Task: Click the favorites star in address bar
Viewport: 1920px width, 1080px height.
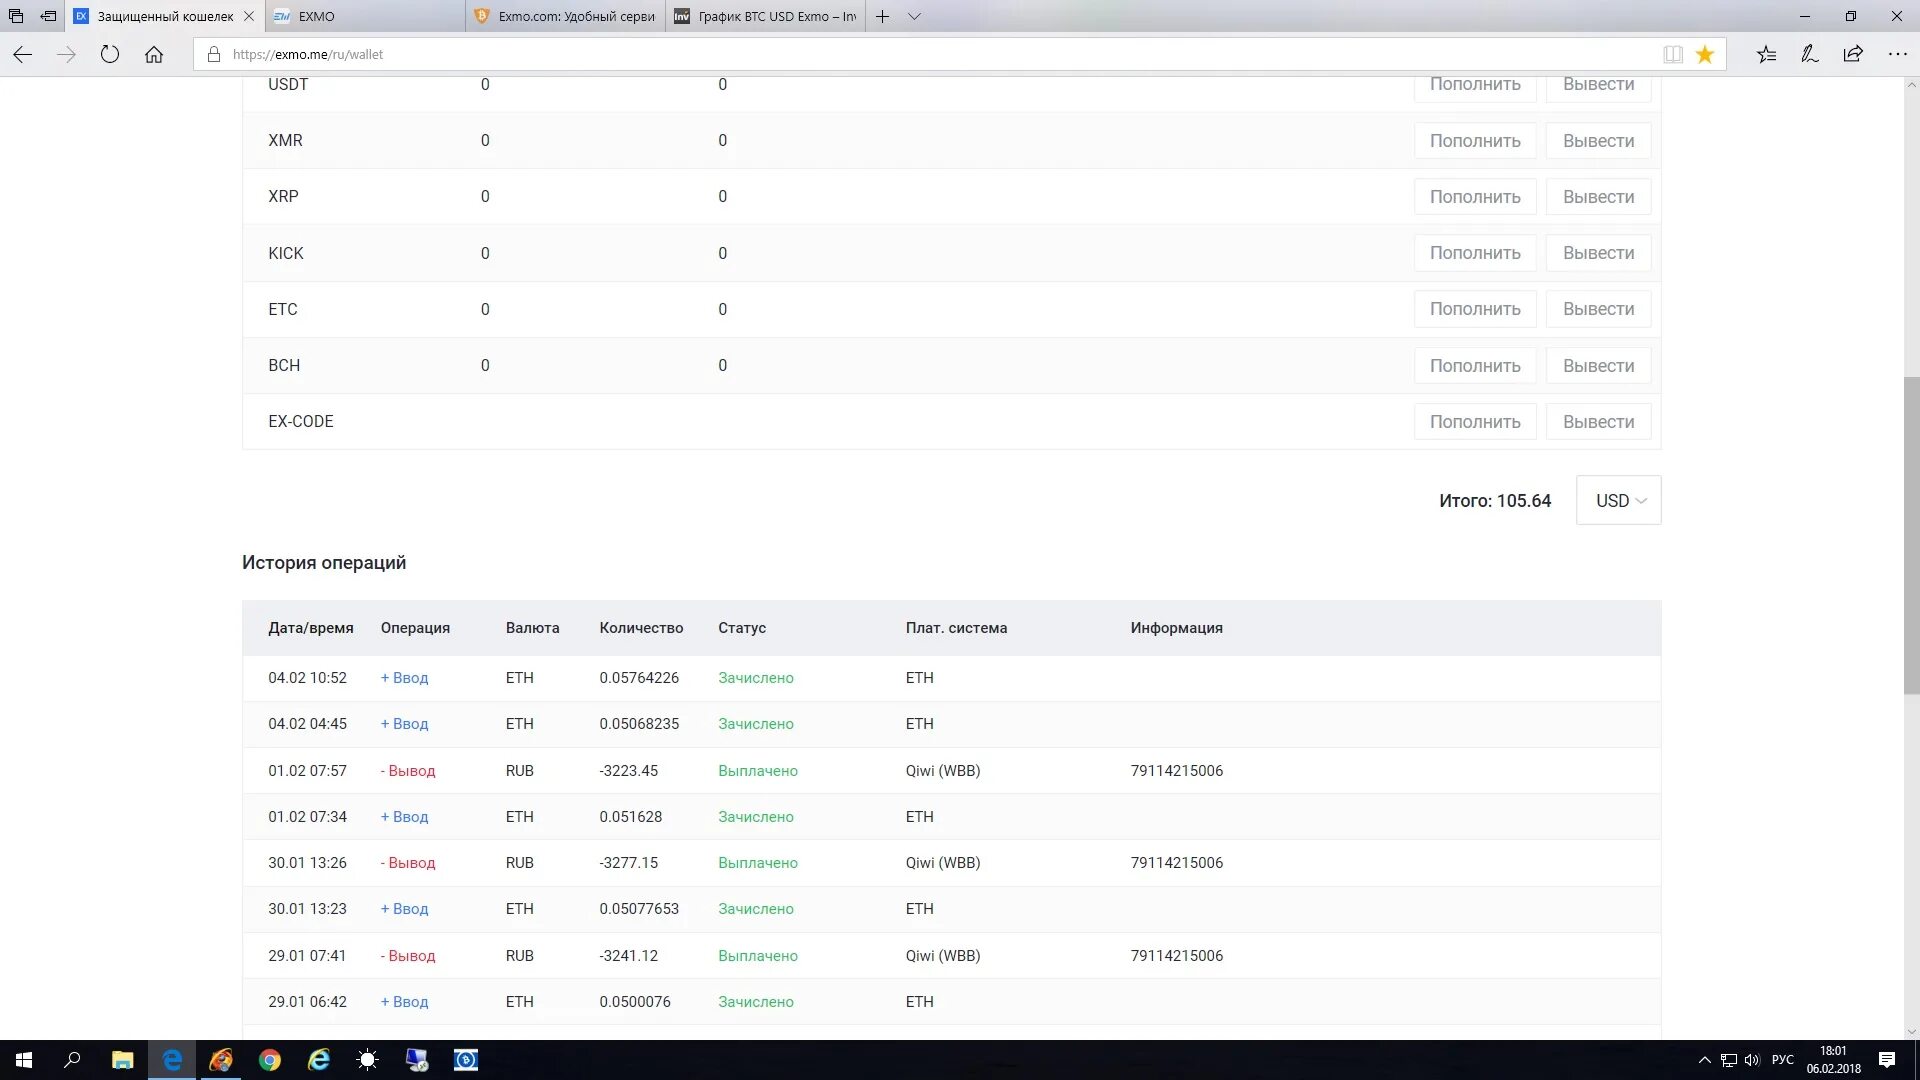Action: 1705,55
